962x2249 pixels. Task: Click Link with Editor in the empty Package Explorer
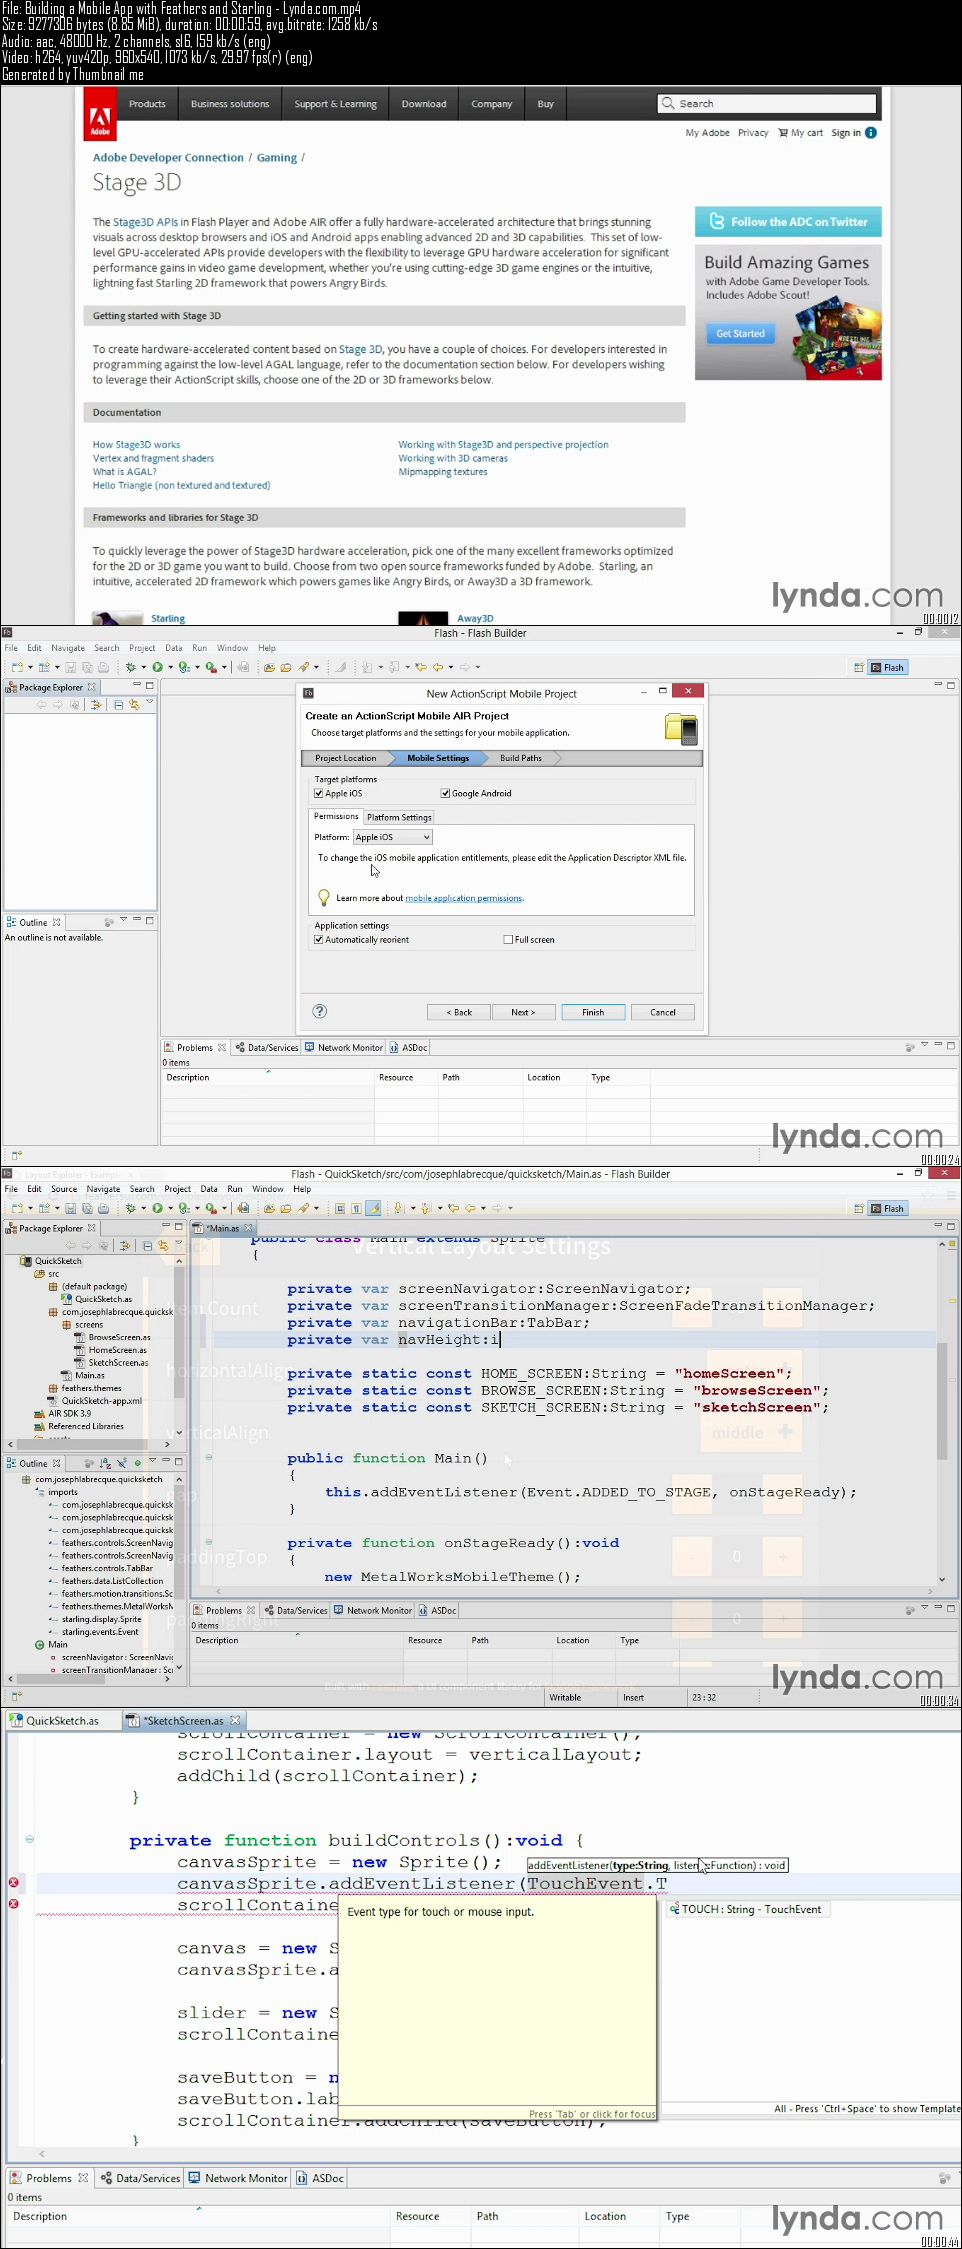click(134, 705)
